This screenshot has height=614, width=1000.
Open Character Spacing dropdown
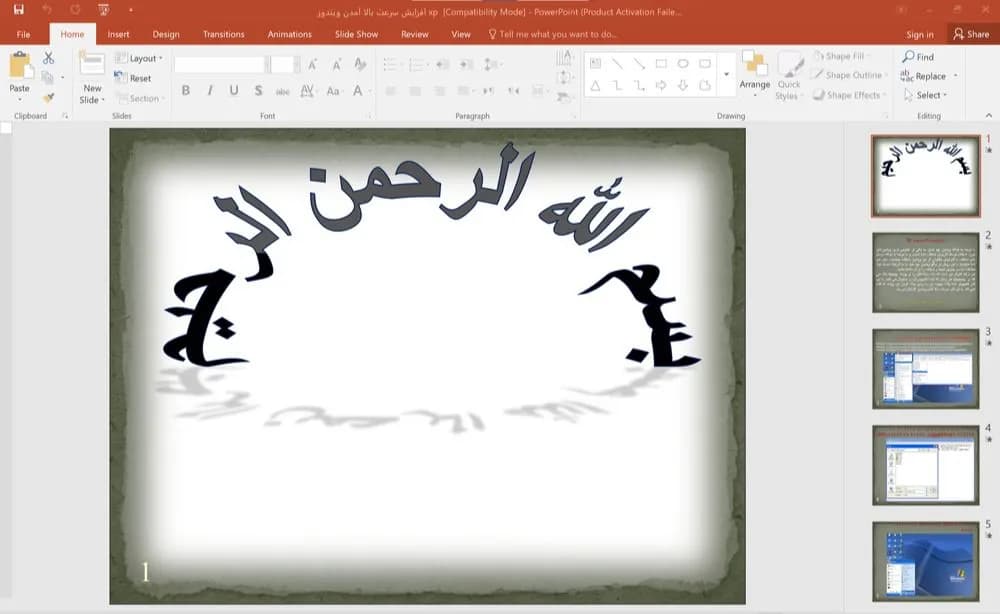308,91
